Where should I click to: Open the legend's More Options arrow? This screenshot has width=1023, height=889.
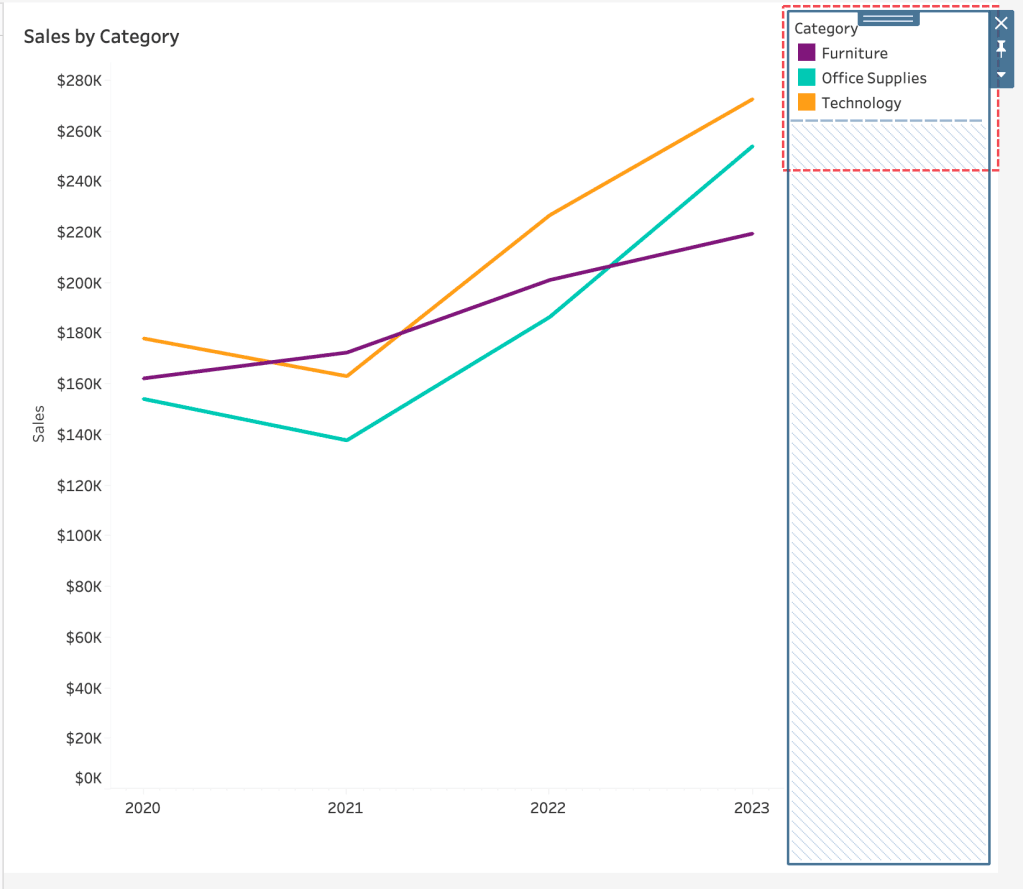click(x=1001, y=75)
